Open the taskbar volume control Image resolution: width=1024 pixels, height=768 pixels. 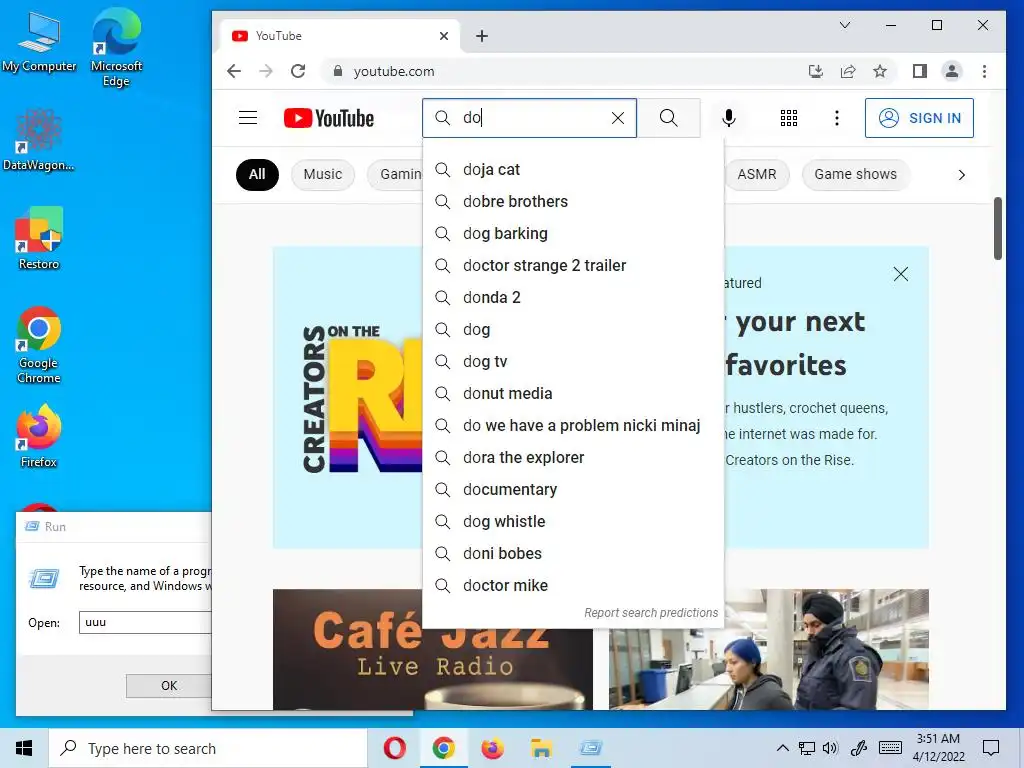point(830,748)
